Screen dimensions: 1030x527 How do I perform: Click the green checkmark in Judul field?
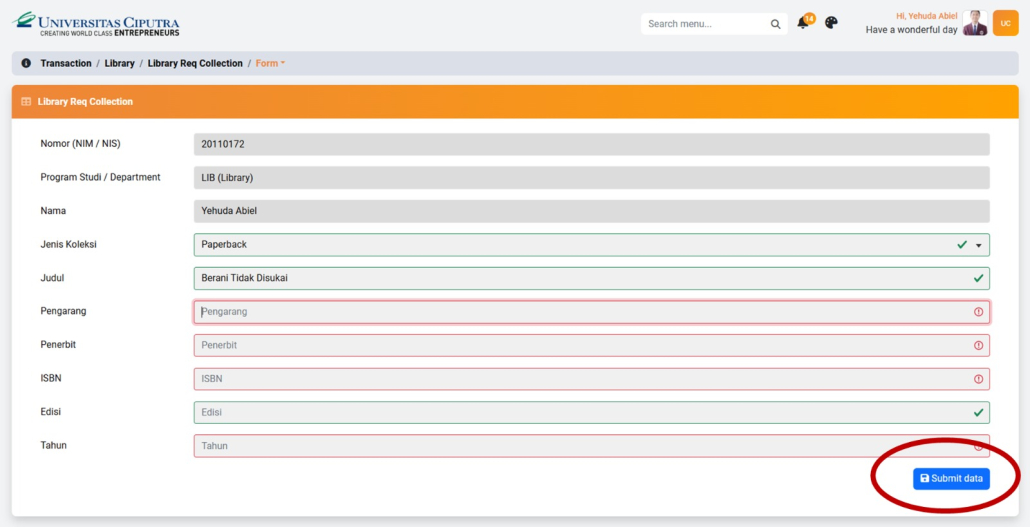(978, 278)
